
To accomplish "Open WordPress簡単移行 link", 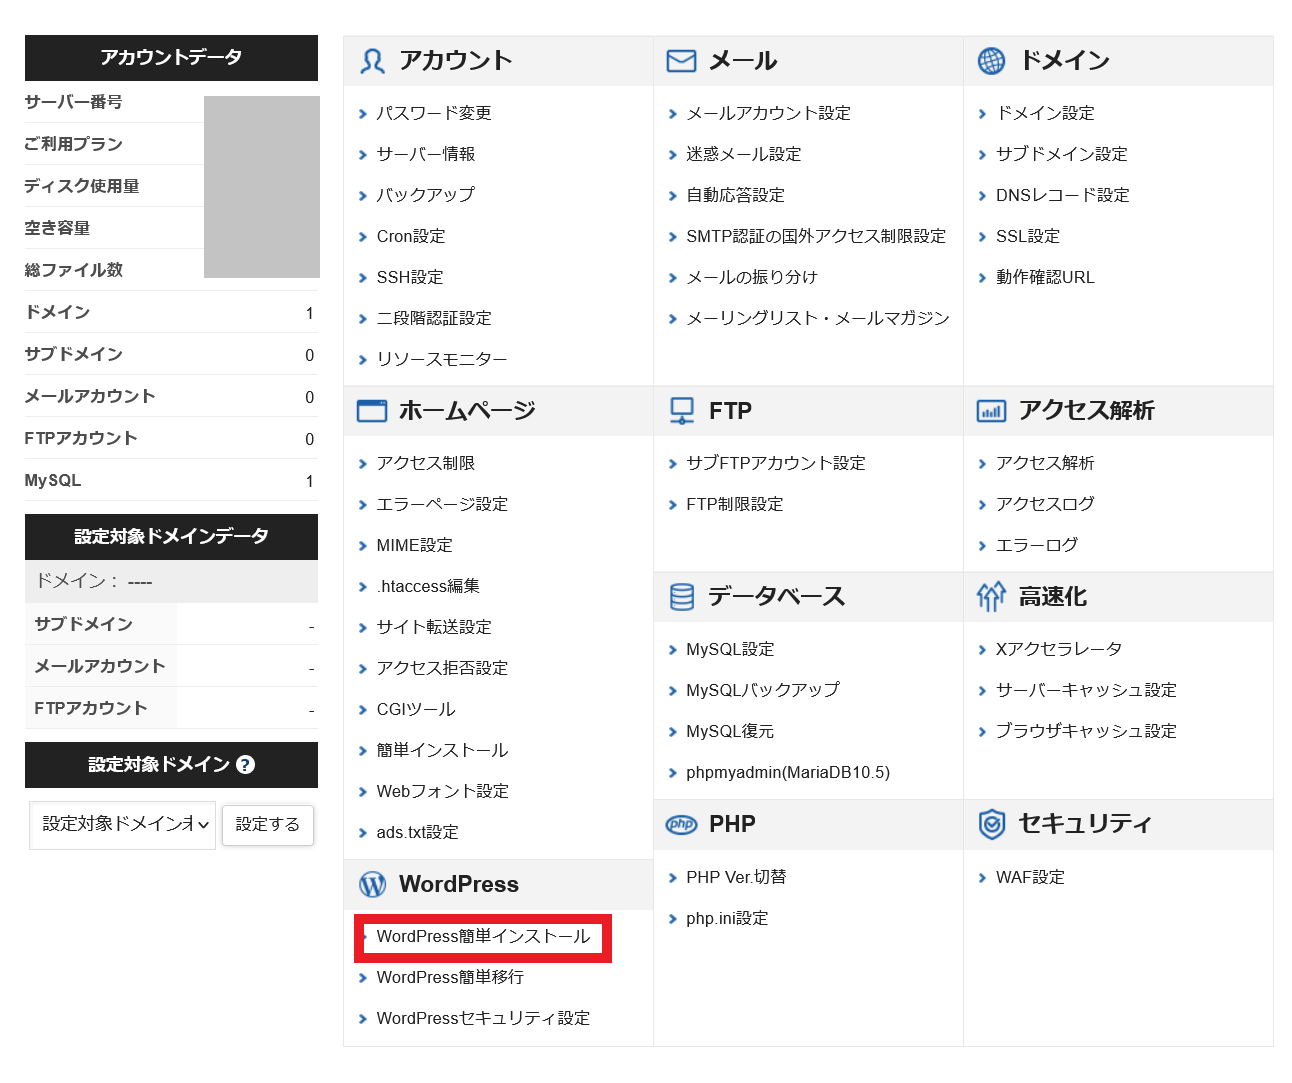I will [x=450, y=977].
